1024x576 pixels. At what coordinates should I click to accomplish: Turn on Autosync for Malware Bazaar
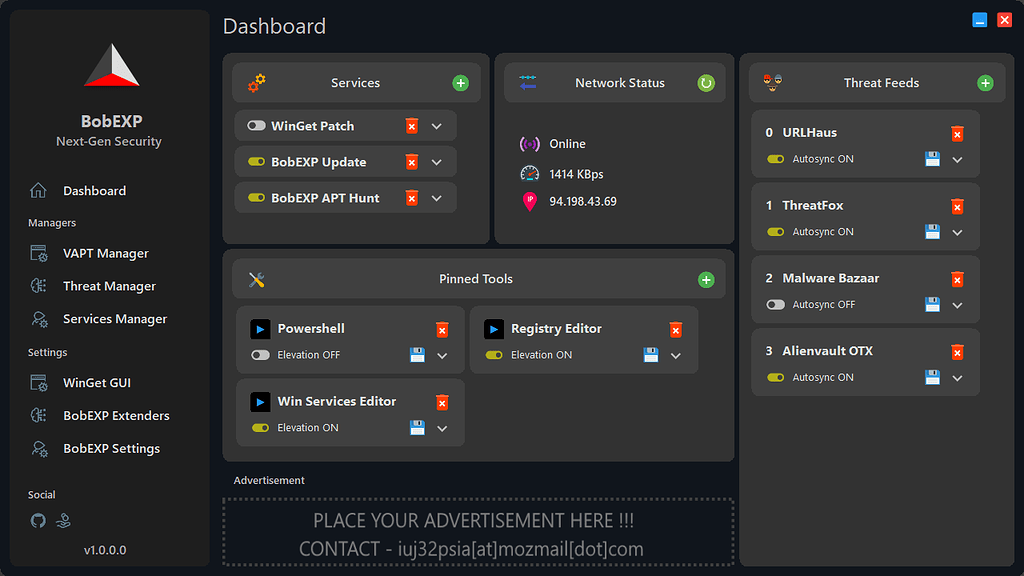(x=775, y=304)
